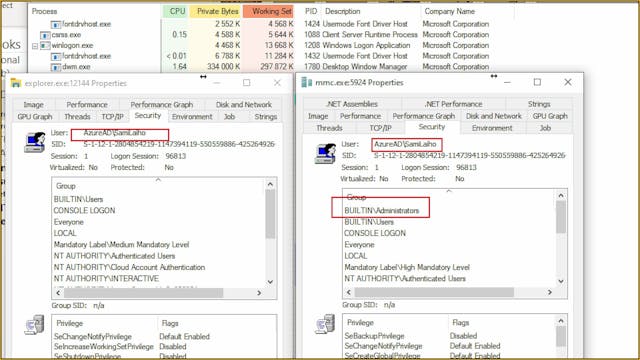Image resolution: width=640 pixels, height=360 pixels.
Task: Select Mandatory Label\Medium Mandatory Level entry
Action: tap(121, 244)
